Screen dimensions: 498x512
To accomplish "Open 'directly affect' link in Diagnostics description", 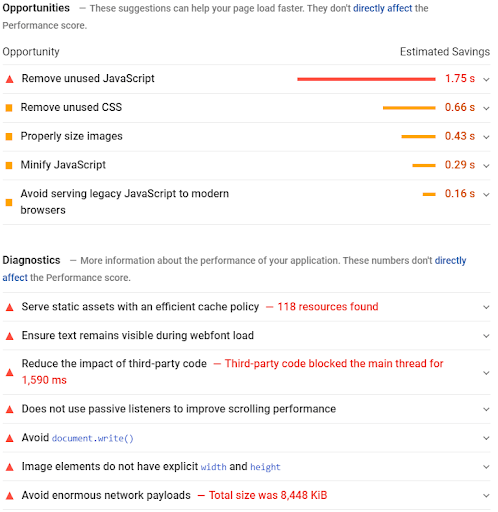I will [234, 269].
